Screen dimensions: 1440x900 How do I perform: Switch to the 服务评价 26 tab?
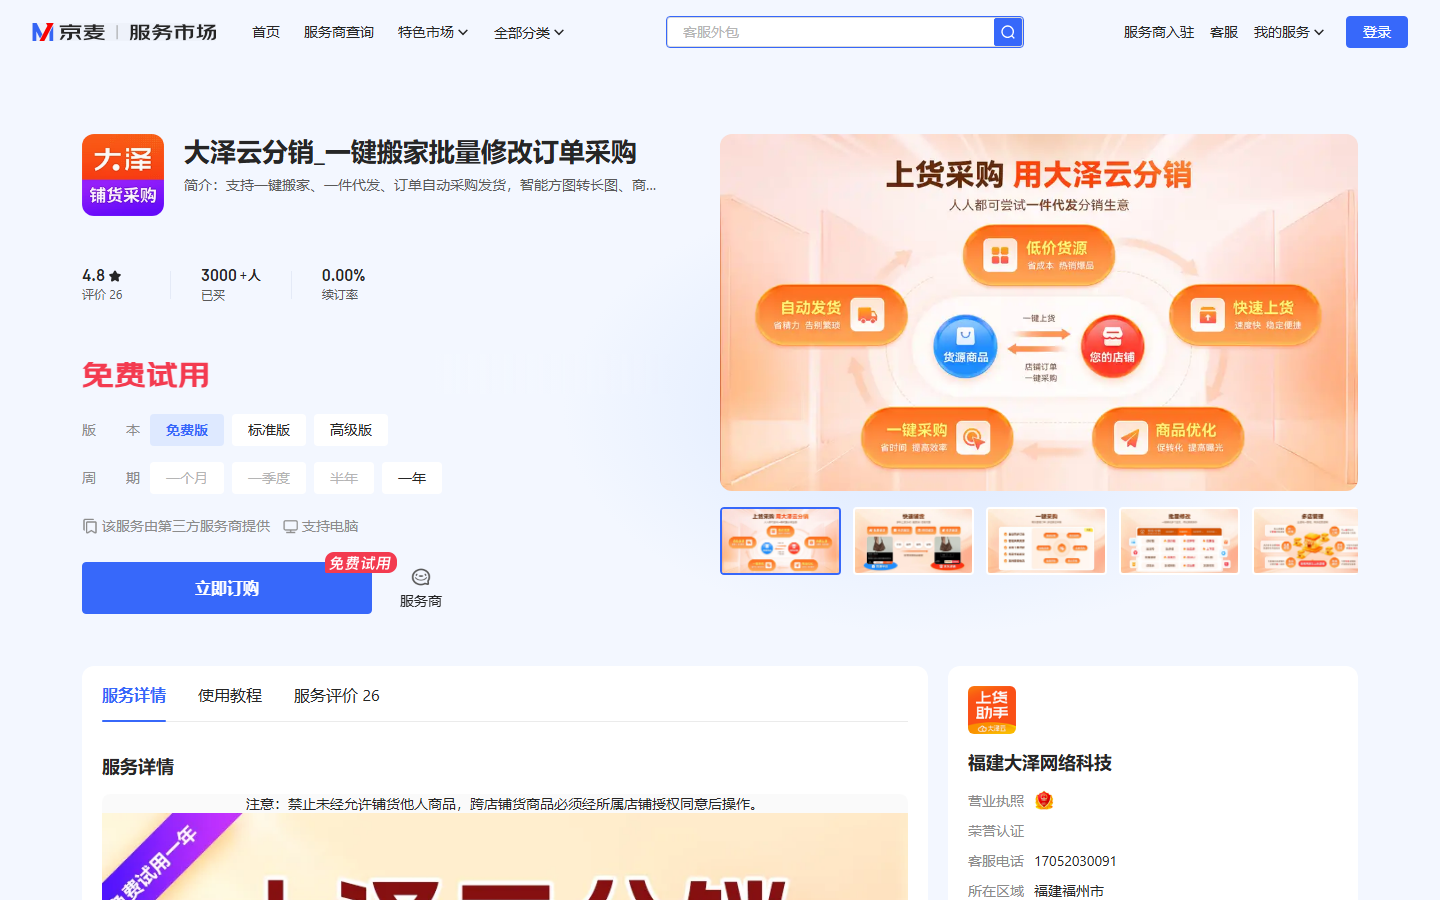tap(337, 695)
